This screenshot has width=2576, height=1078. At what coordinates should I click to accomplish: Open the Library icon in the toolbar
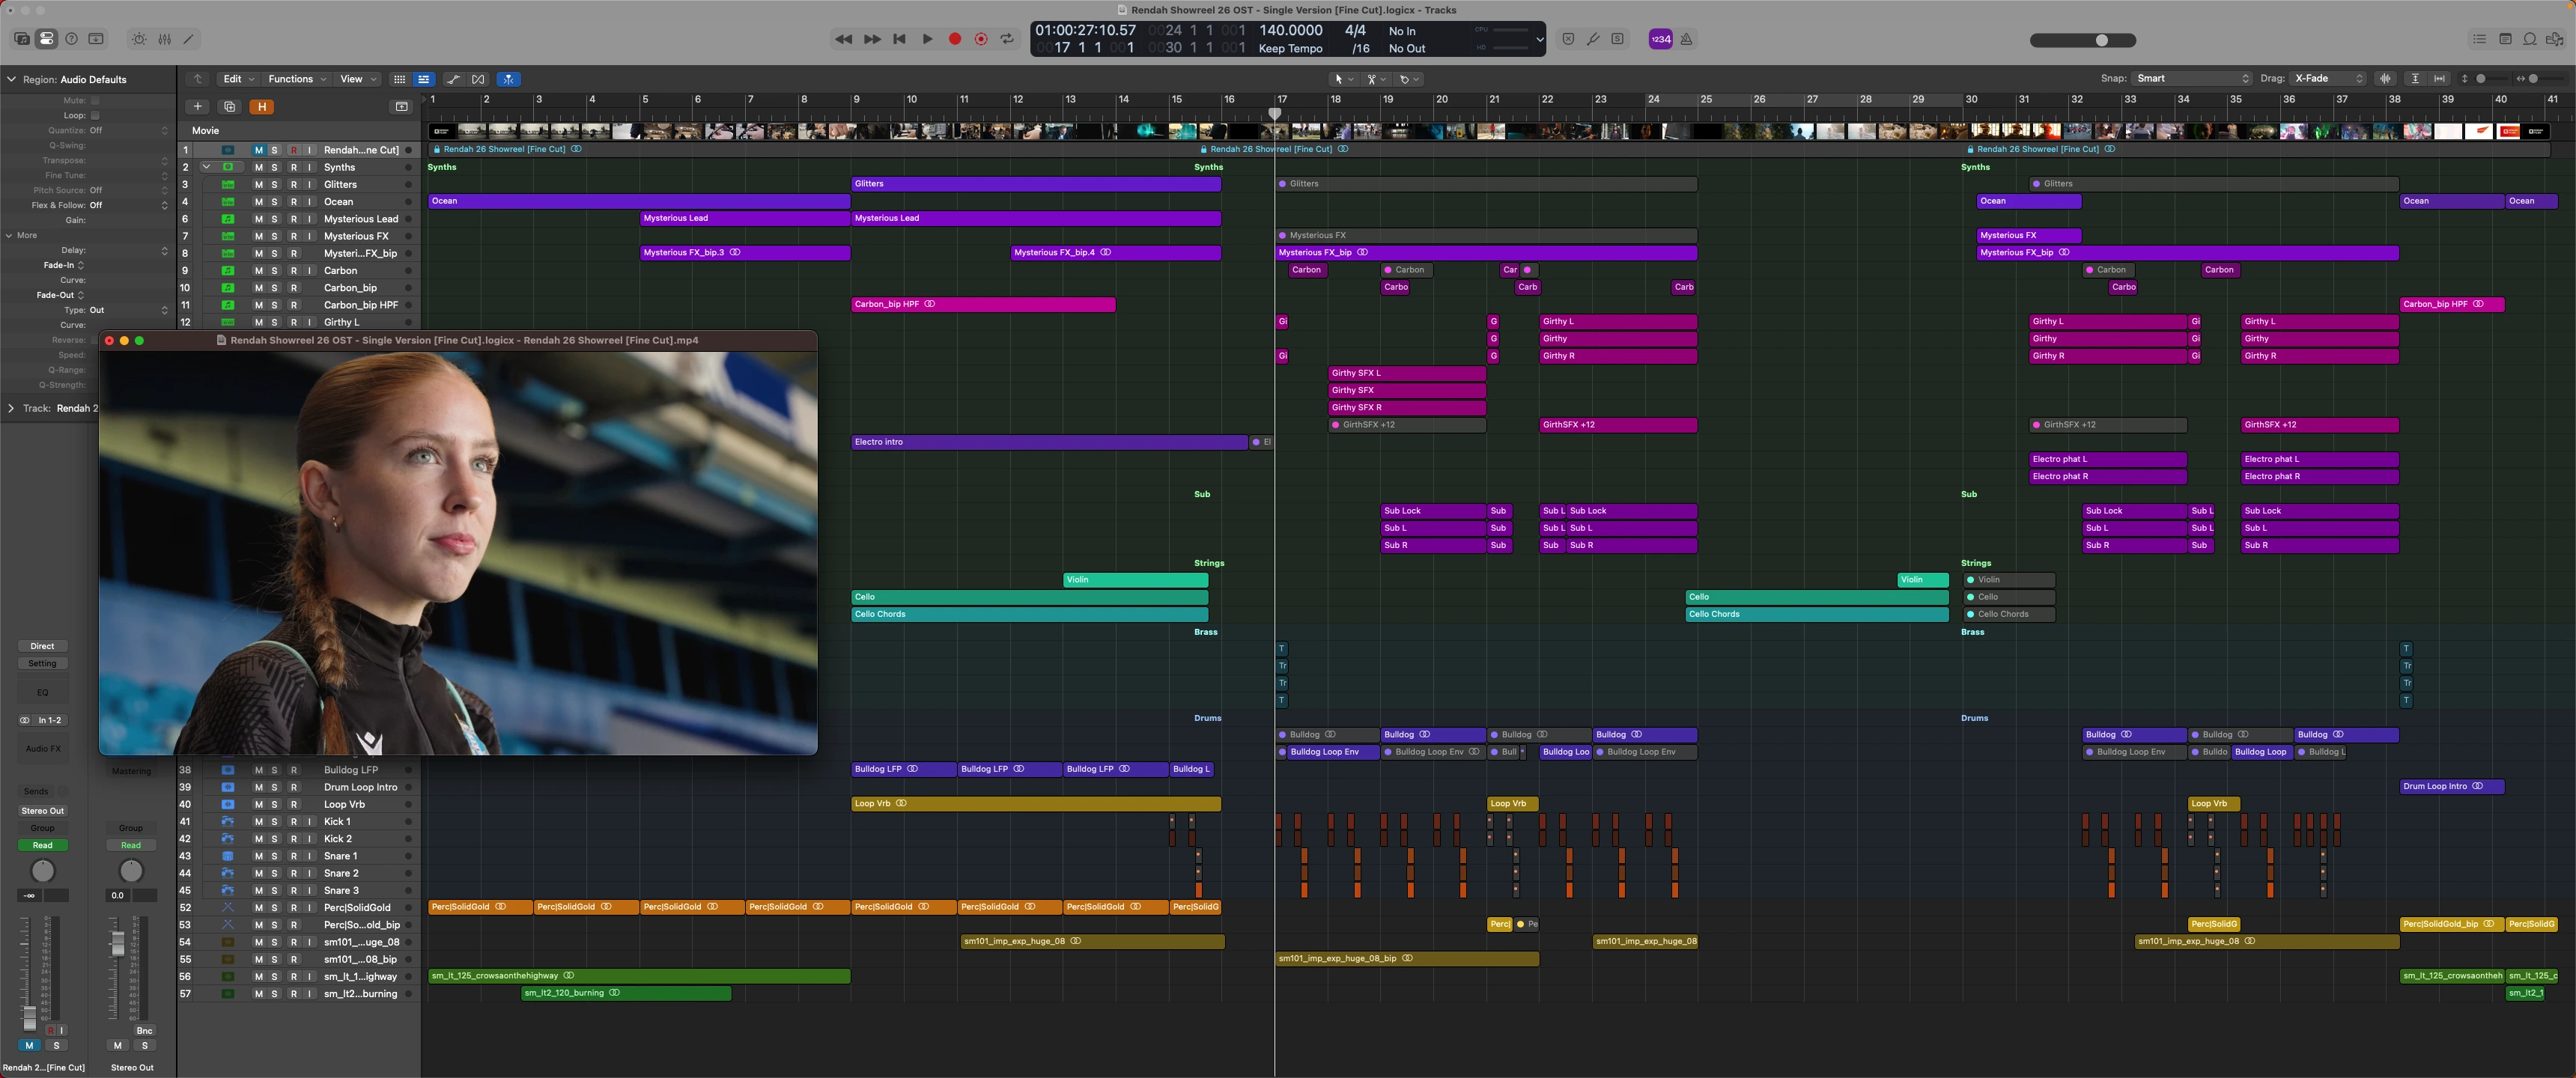22,39
